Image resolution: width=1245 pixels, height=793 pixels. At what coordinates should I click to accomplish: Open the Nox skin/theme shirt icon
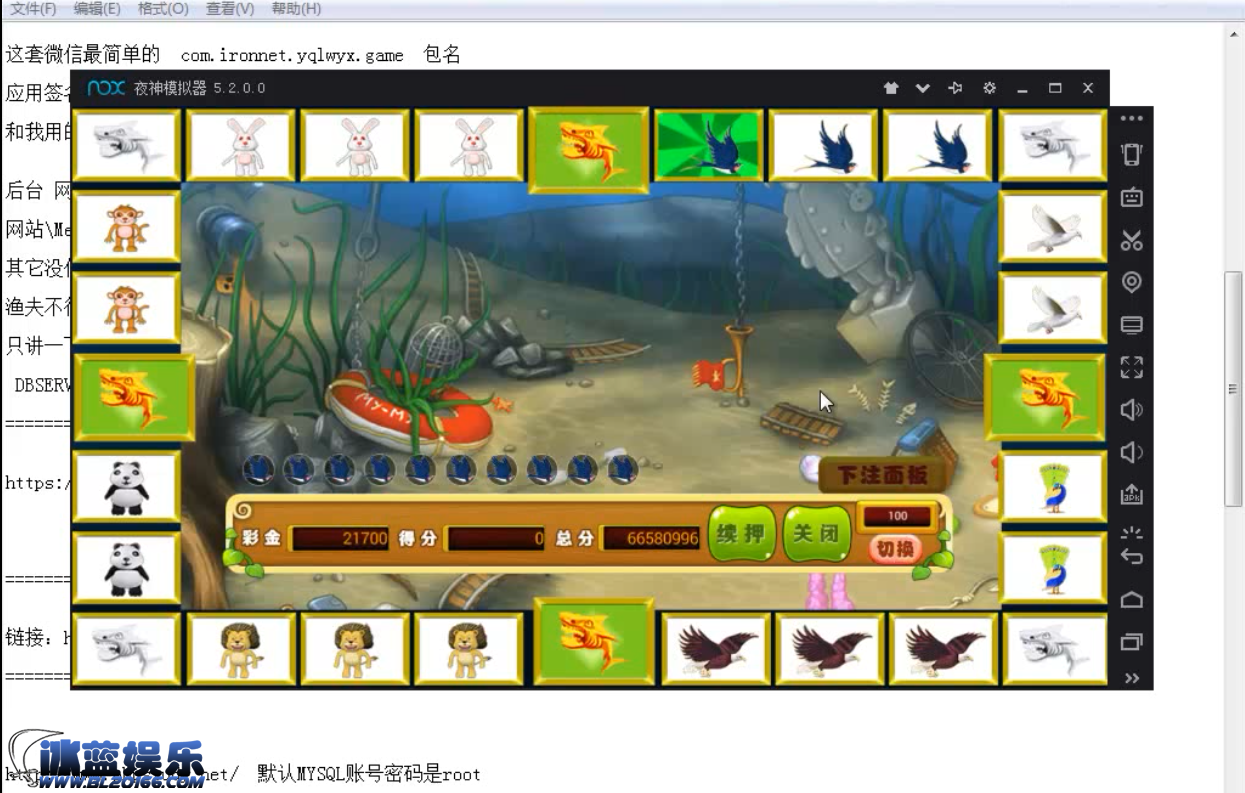[891, 88]
